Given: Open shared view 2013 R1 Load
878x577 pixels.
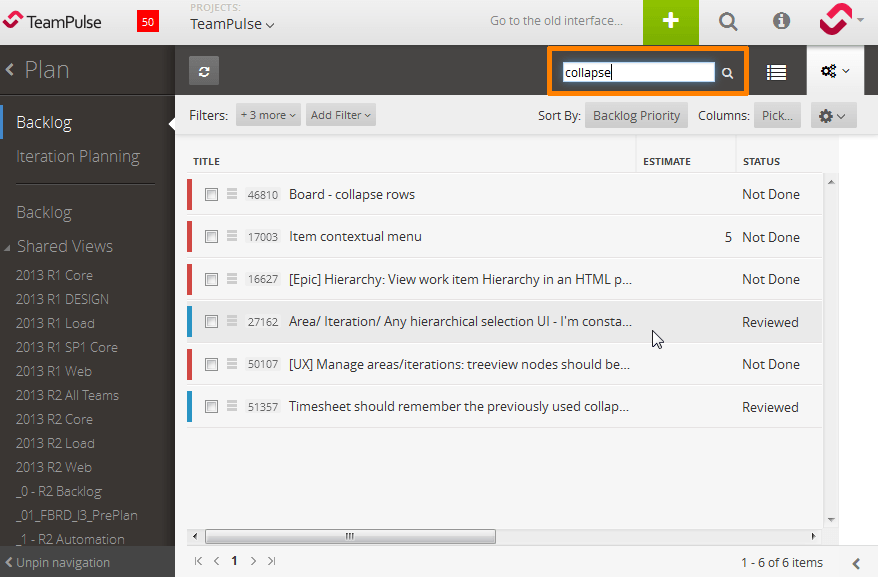Looking at the screenshot, I should pyautogui.click(x=55, y=323).
